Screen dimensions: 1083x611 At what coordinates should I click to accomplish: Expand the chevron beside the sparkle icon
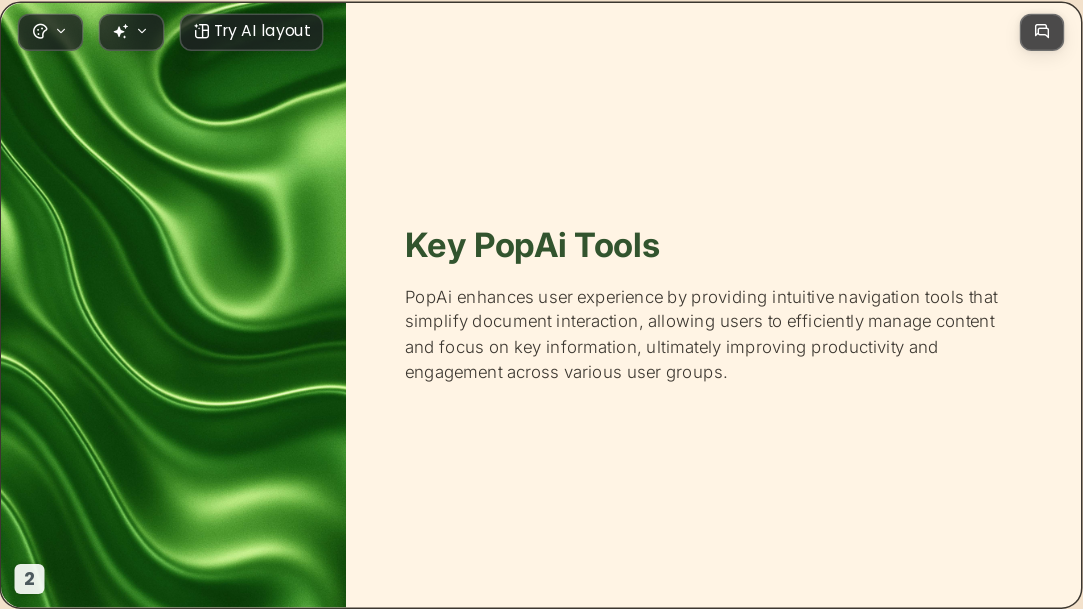(x=142, y=31)
